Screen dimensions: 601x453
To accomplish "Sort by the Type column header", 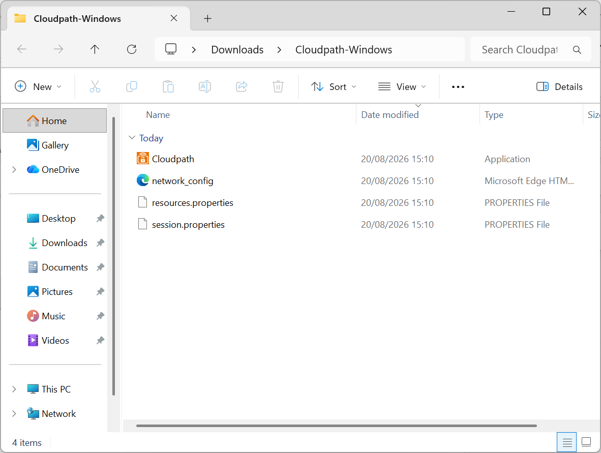I will pos(494,115).
